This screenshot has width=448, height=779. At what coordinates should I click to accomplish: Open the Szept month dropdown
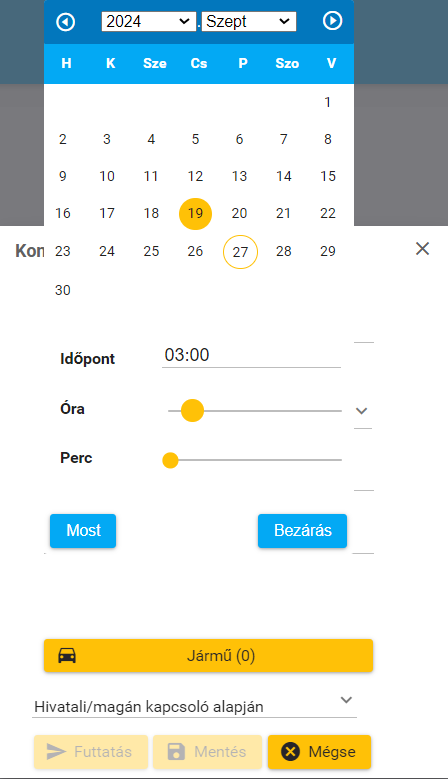click(249, 21)
